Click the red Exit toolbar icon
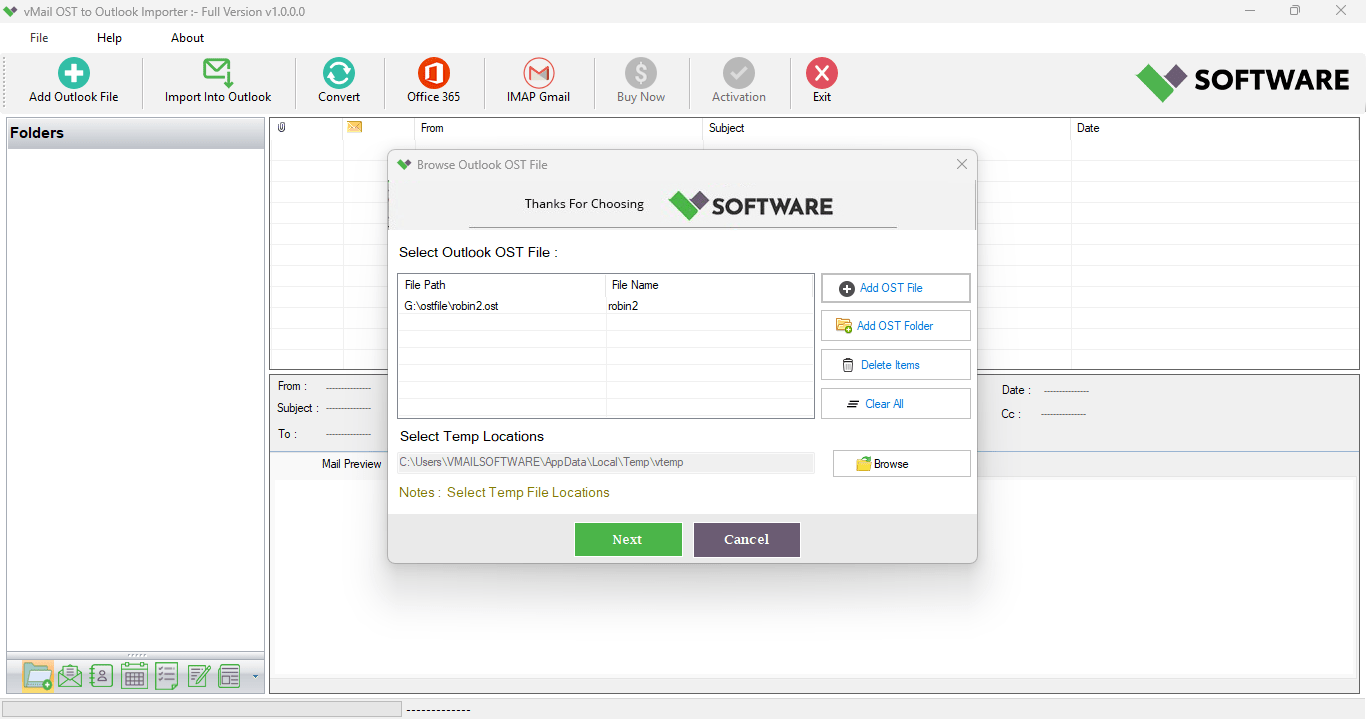The width and height of the screenshot is (1366, 720). [x=822, y=73]
